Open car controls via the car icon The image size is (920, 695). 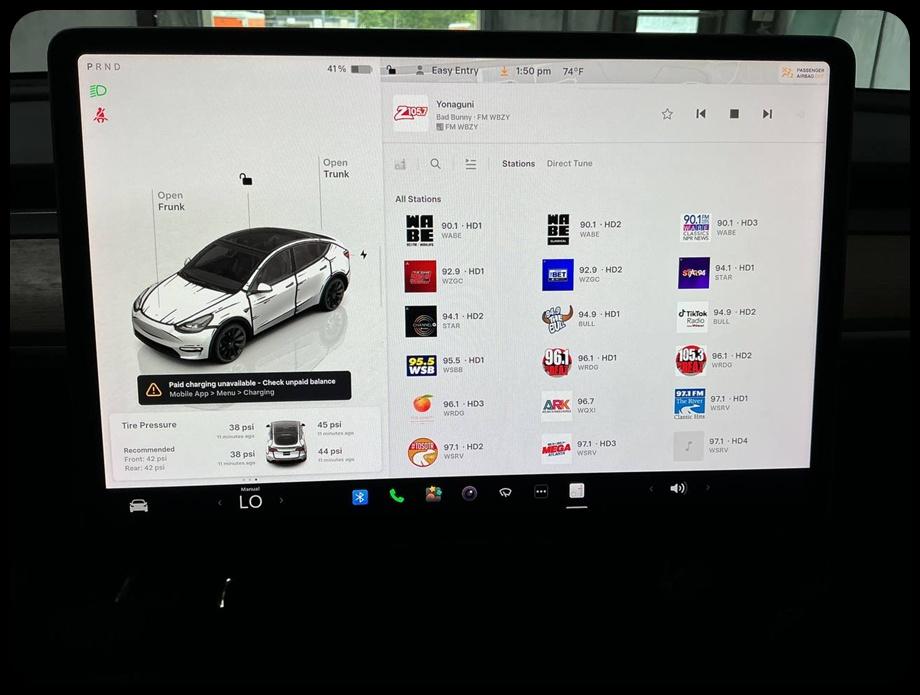point(138,506)
